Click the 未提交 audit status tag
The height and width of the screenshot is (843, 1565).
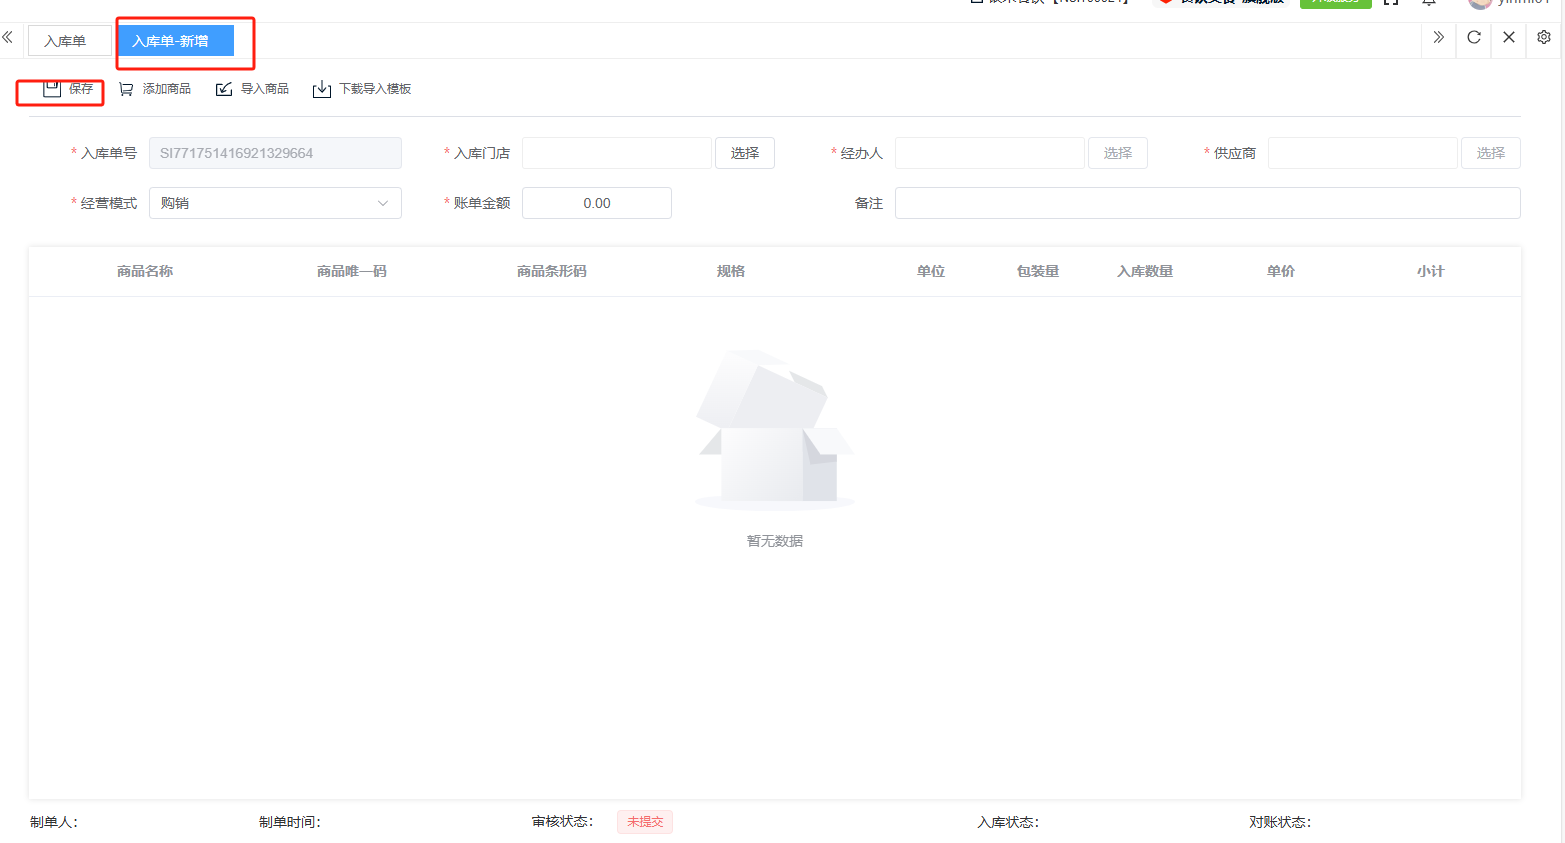pyautogui.click(x=645, y=822)
